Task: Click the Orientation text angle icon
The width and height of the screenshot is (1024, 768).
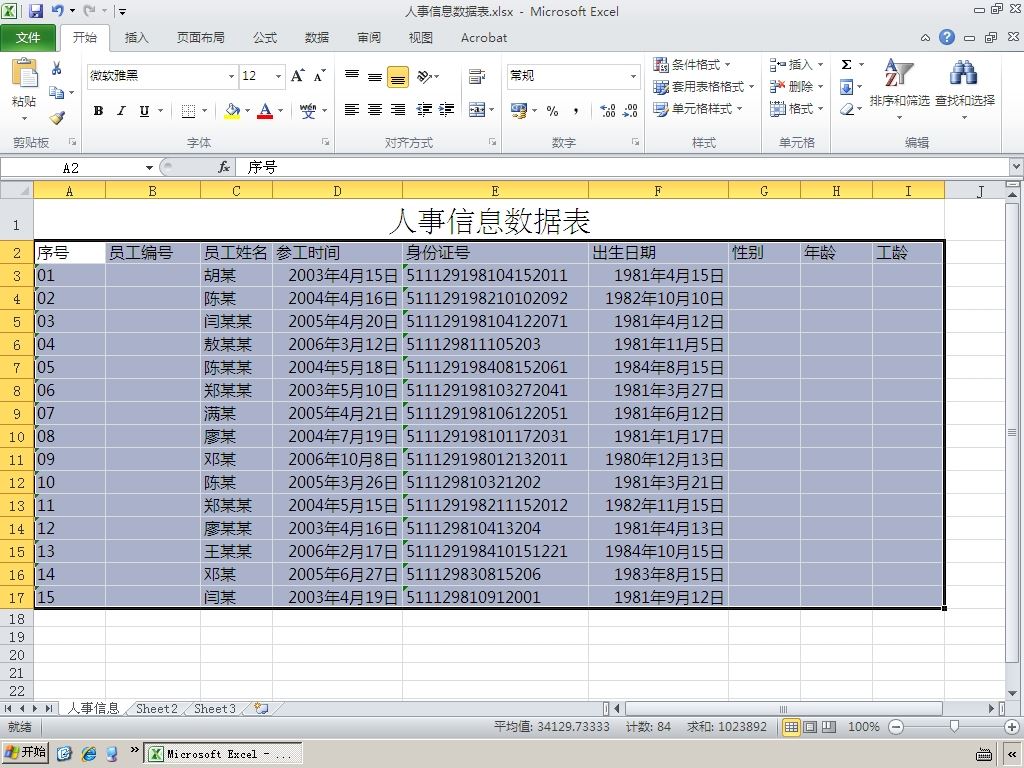Action: (424, 76)
